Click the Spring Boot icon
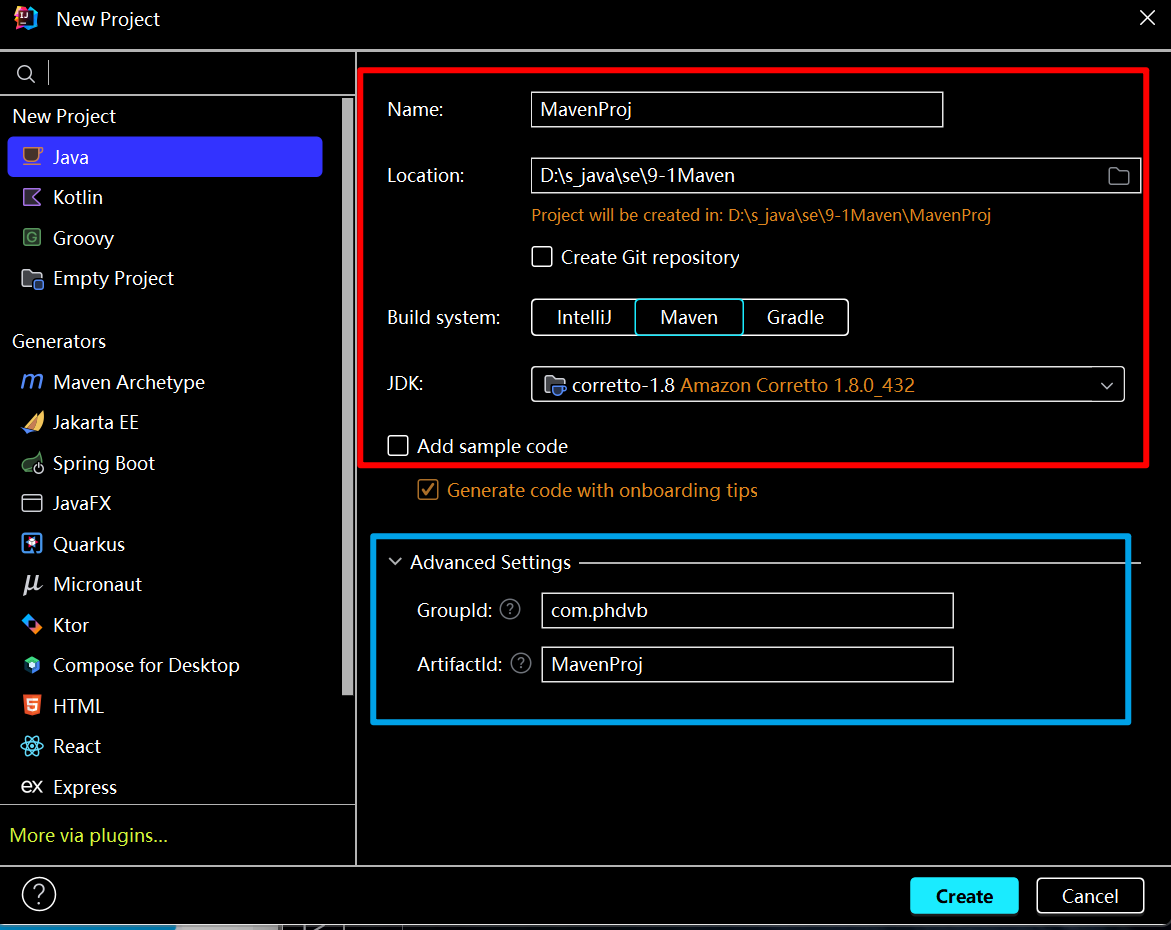 pyautogui.click(x=32, y=463)
